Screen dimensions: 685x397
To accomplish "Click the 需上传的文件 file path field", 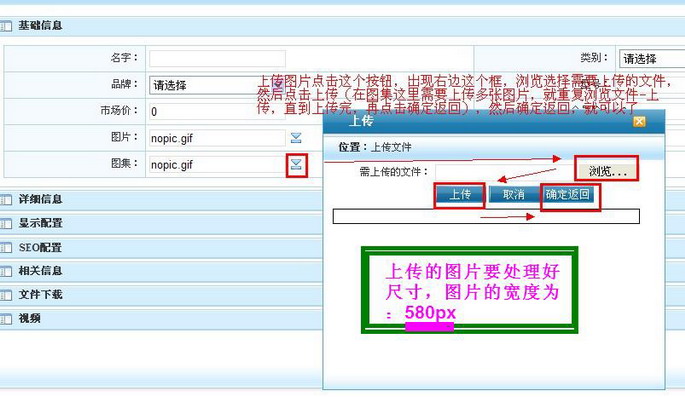I will coord(505,172).
